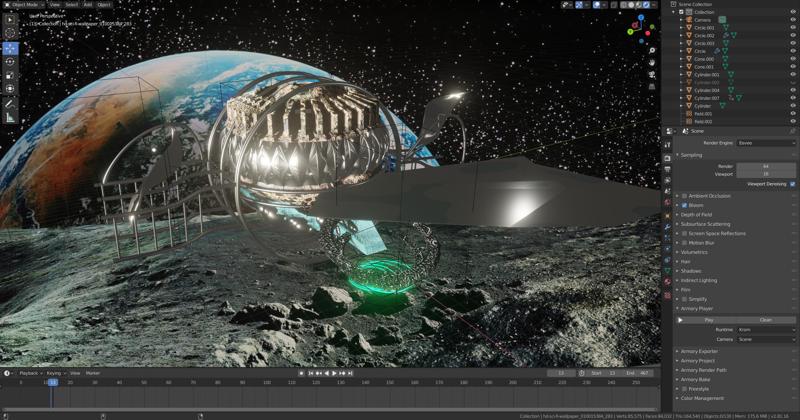Open the Render Engine dropdown
800x420 pixels.
pos(766,143)
